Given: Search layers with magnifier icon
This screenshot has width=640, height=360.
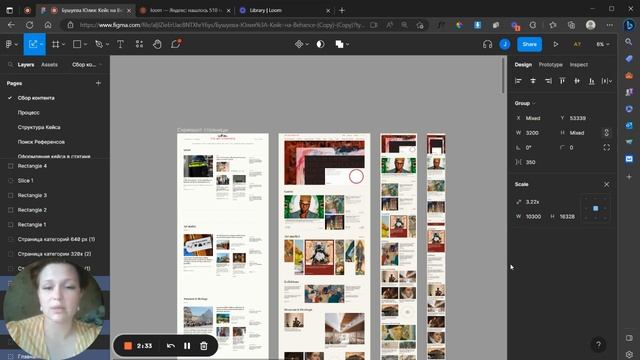Looking at the screenshot, I should [x=10, y=64].
